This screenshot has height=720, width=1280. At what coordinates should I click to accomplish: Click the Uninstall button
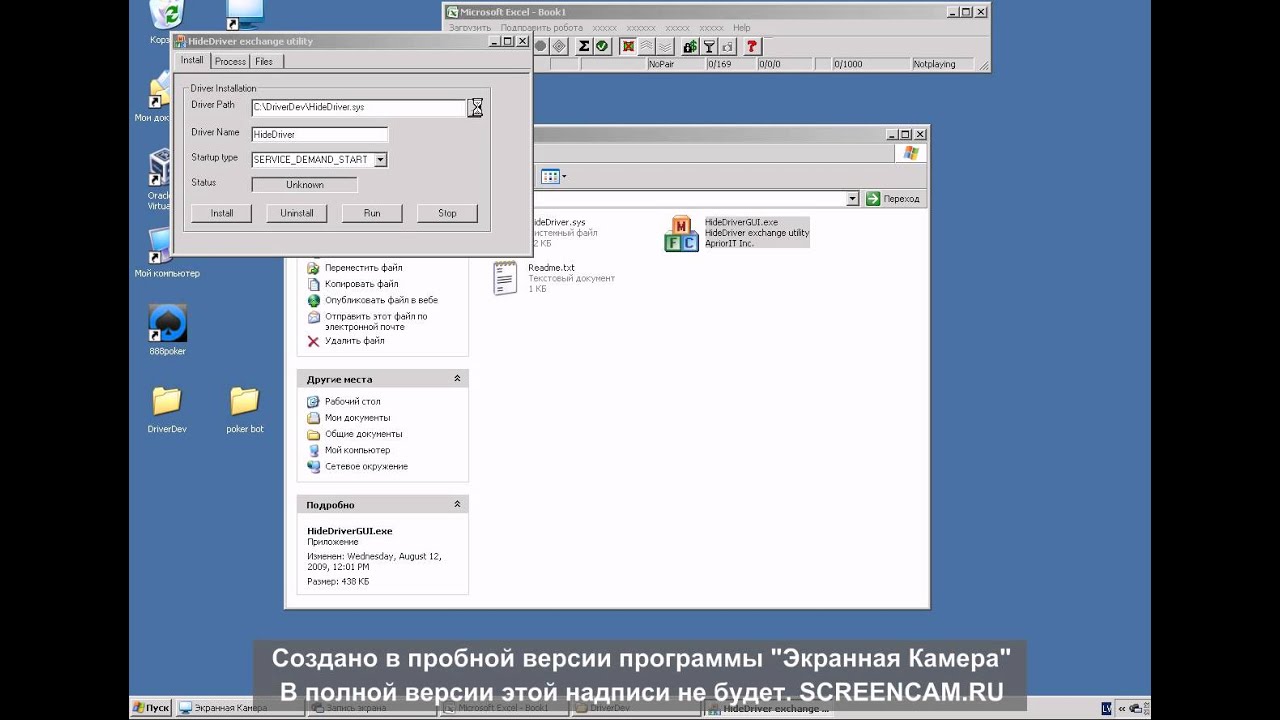297,213
